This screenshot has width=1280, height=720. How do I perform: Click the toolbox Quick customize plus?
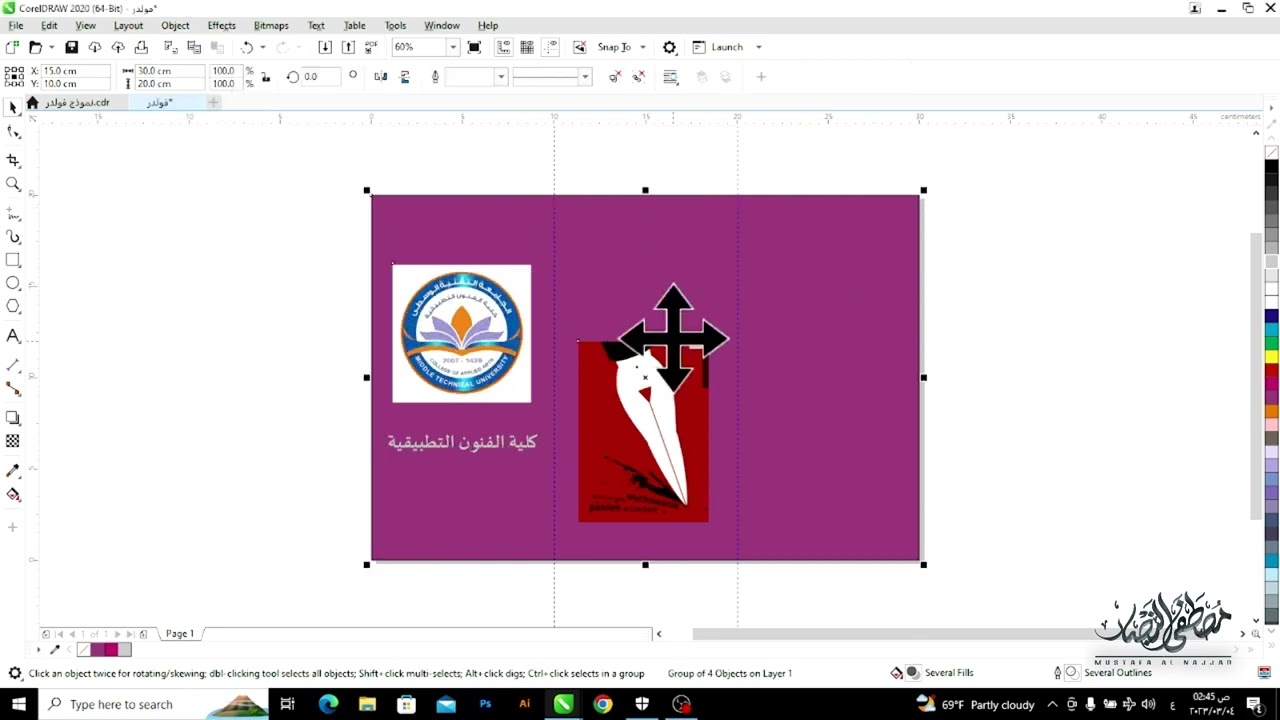point(13,527)
